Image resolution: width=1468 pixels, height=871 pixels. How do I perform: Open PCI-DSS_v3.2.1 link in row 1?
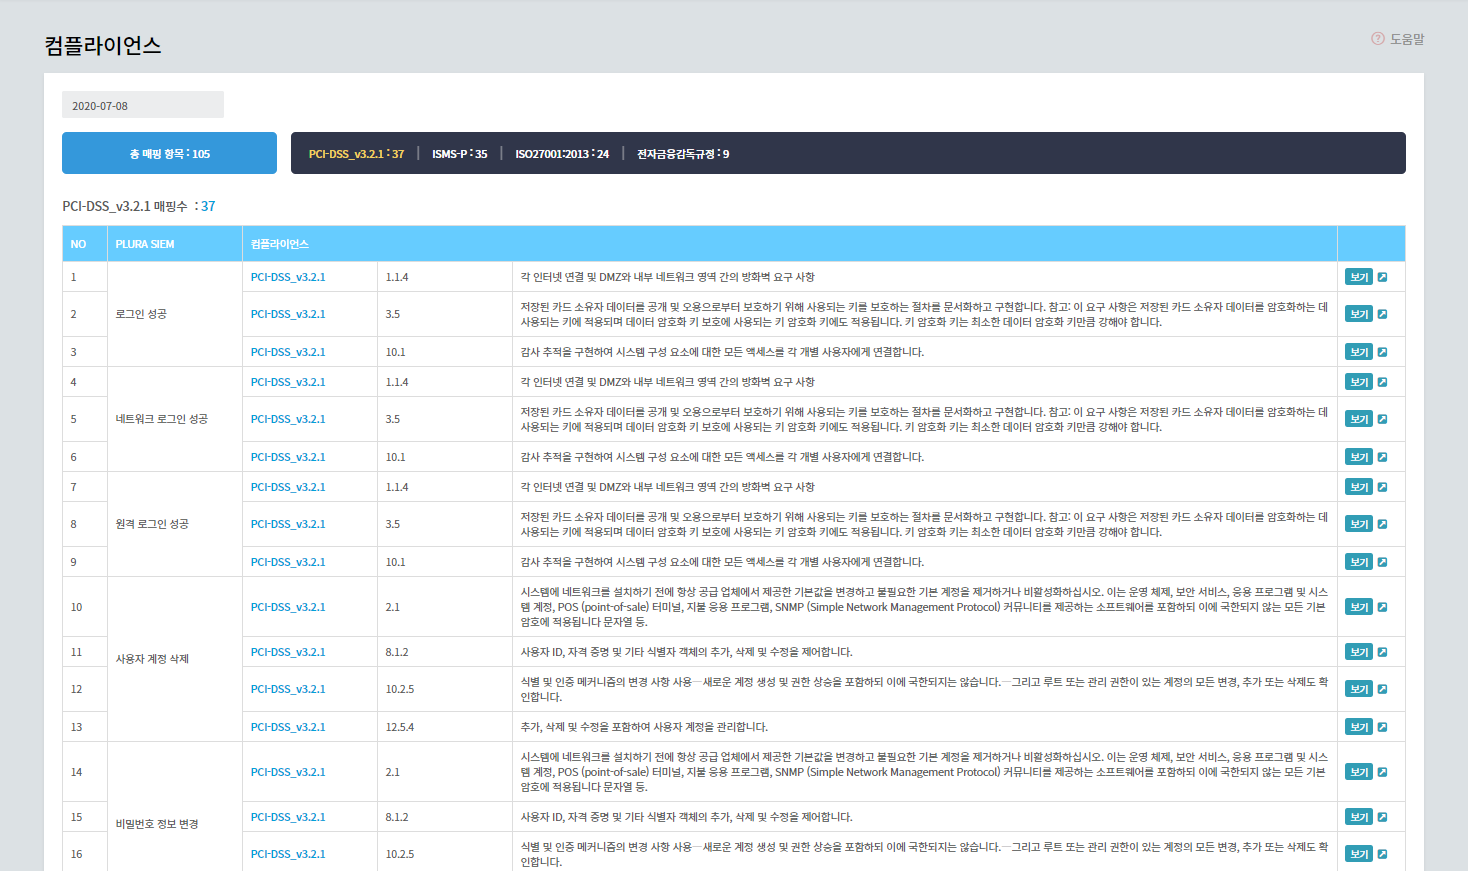288,277
